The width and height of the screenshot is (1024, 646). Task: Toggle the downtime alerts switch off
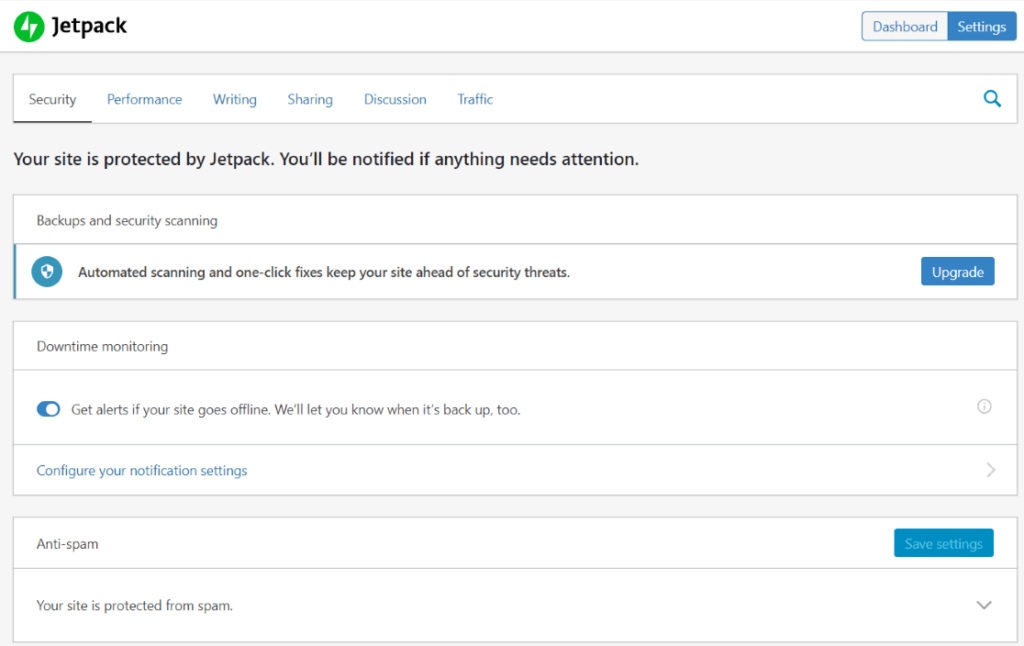(x=48, y=409)
